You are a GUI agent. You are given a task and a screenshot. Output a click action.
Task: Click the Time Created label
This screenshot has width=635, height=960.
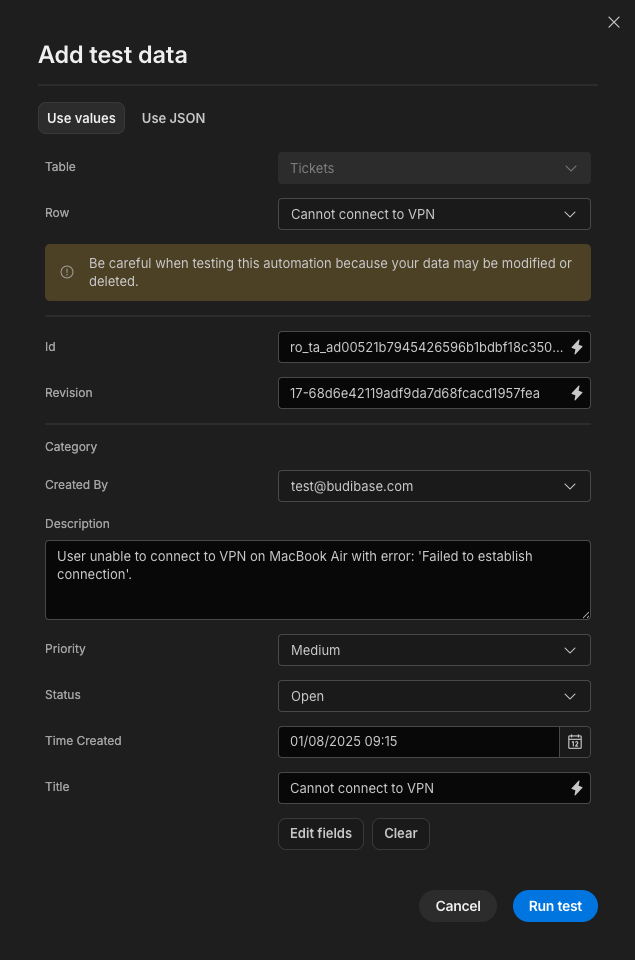coord(83,741)
